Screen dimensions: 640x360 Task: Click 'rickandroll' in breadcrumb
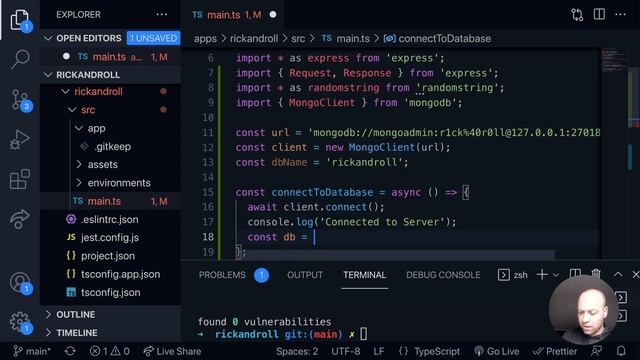(254, 39)
